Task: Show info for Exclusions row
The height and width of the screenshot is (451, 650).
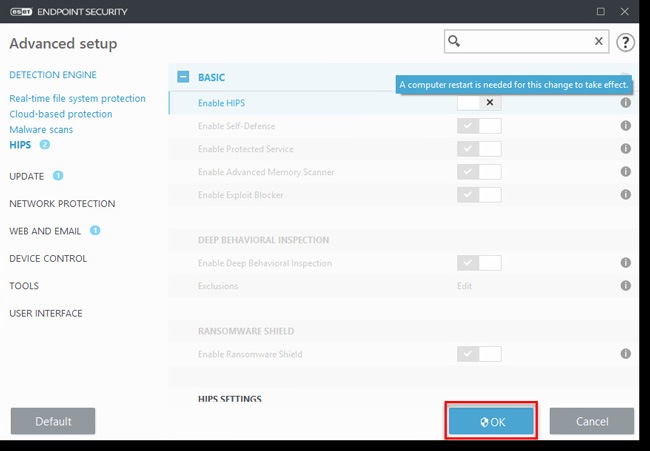Action: (626, 286)
